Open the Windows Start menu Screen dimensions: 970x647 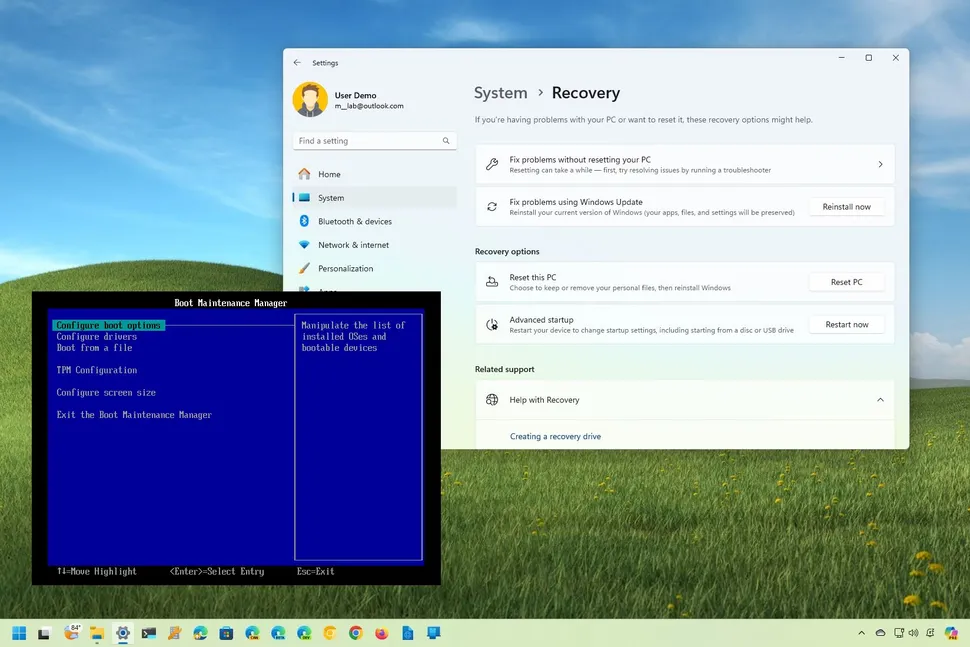click(19, 633)
